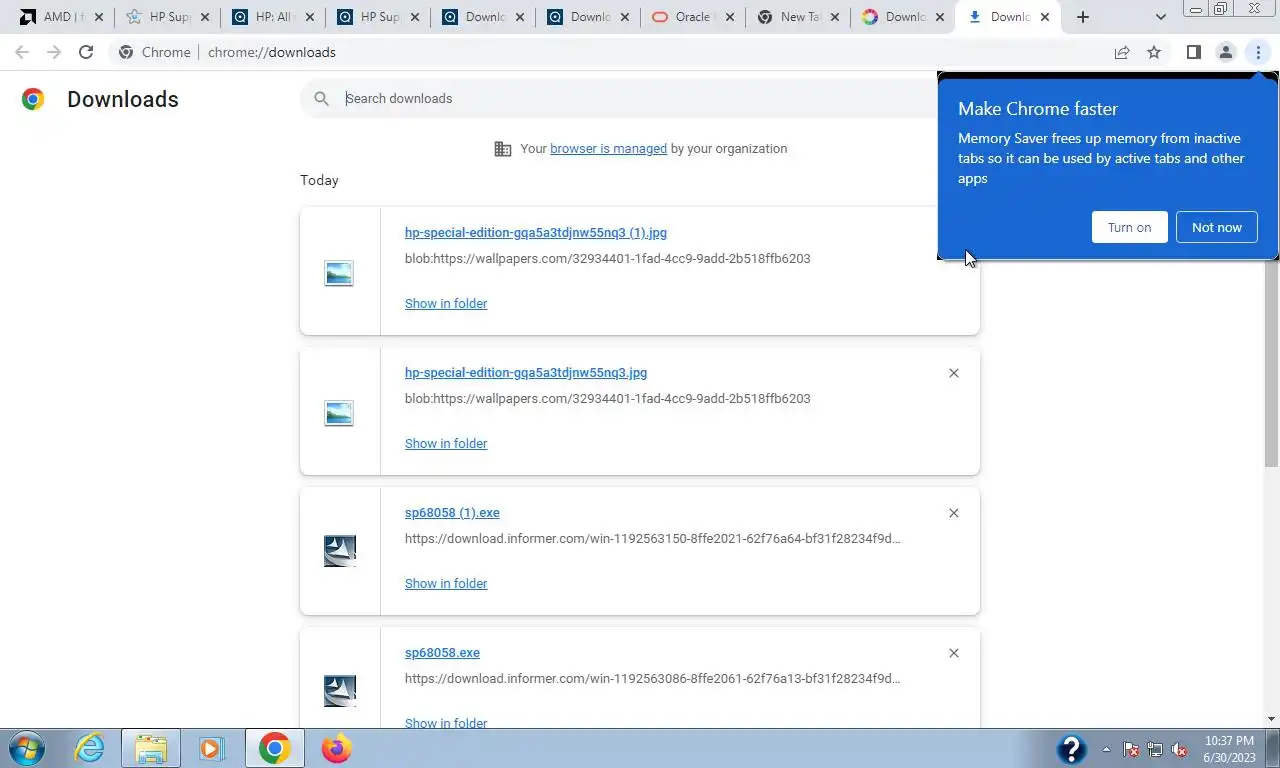Show hp-special-edition-gqa5a3tdjnw55nq3.jpg in folder
The height and width of the screenshot is (768, 1280).
(446, 443)
